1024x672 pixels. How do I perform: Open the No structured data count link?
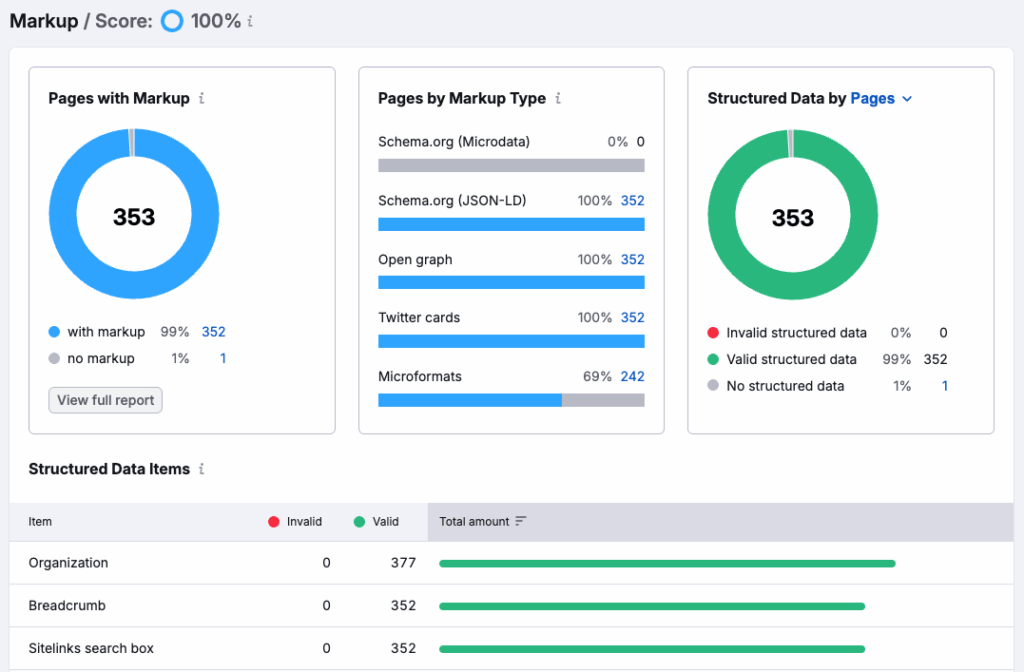click(x=944, y=386)
